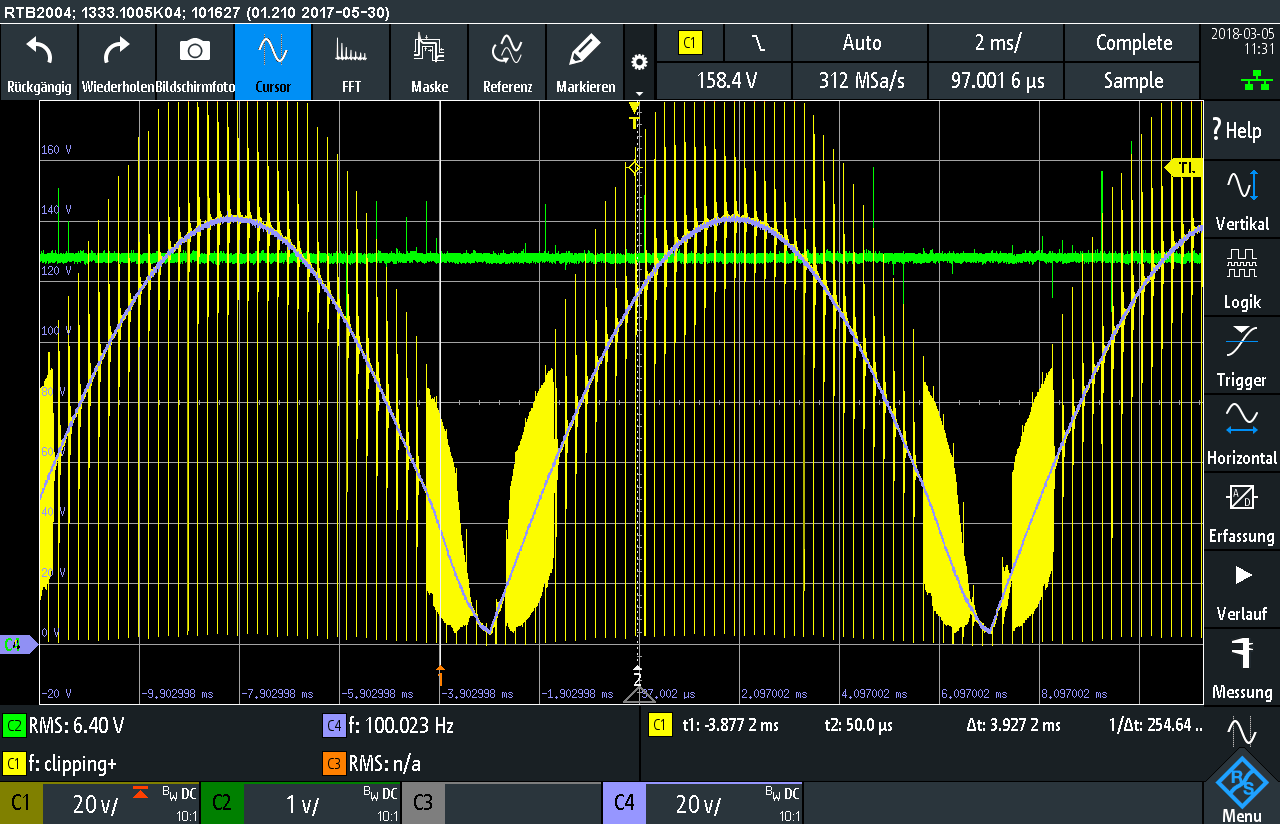1280x824 pixels.
Task: Click the C1 overload indicator arrow
Action: click(141, 792)
